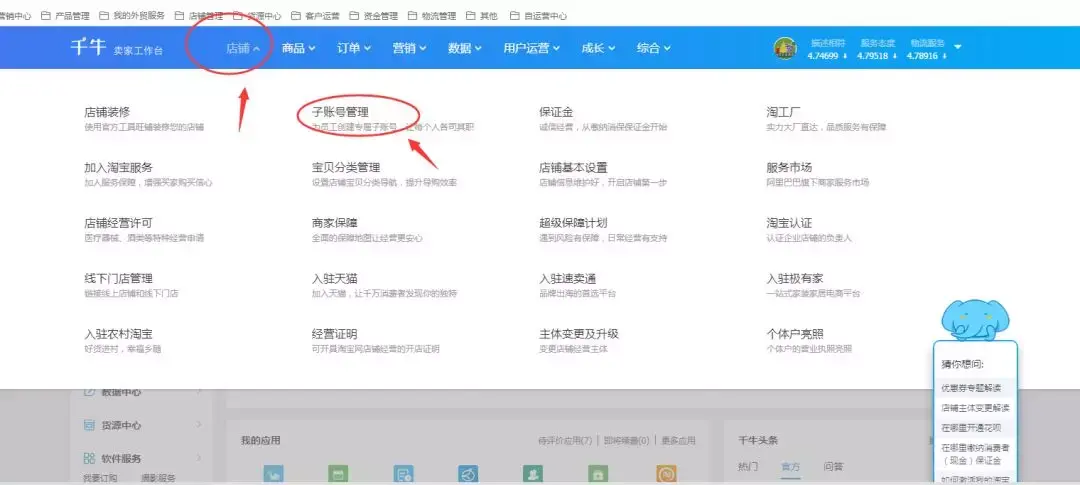Image resolution: width=1080 pixels, height=485 pixels.
Task: Open the 我的外贸服务 bookmark folder
Action: (132, 15)
